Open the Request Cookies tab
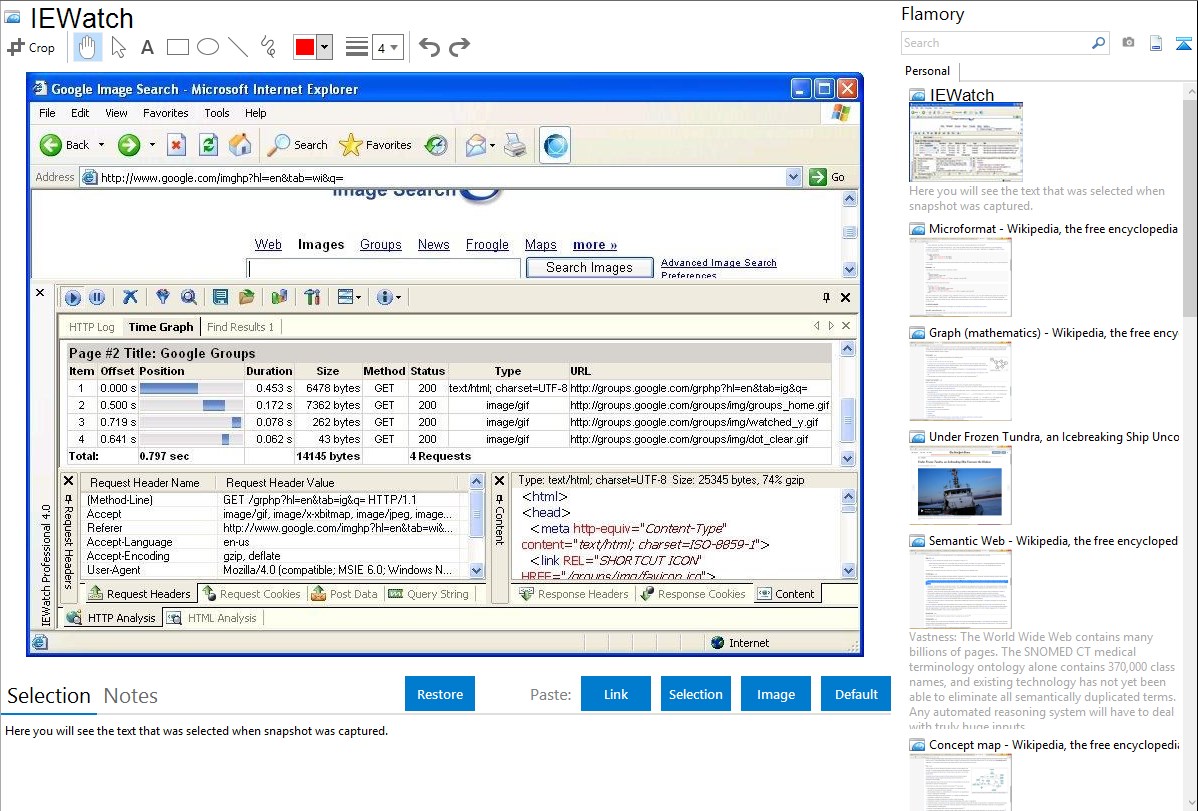 [x=252, y=594]
